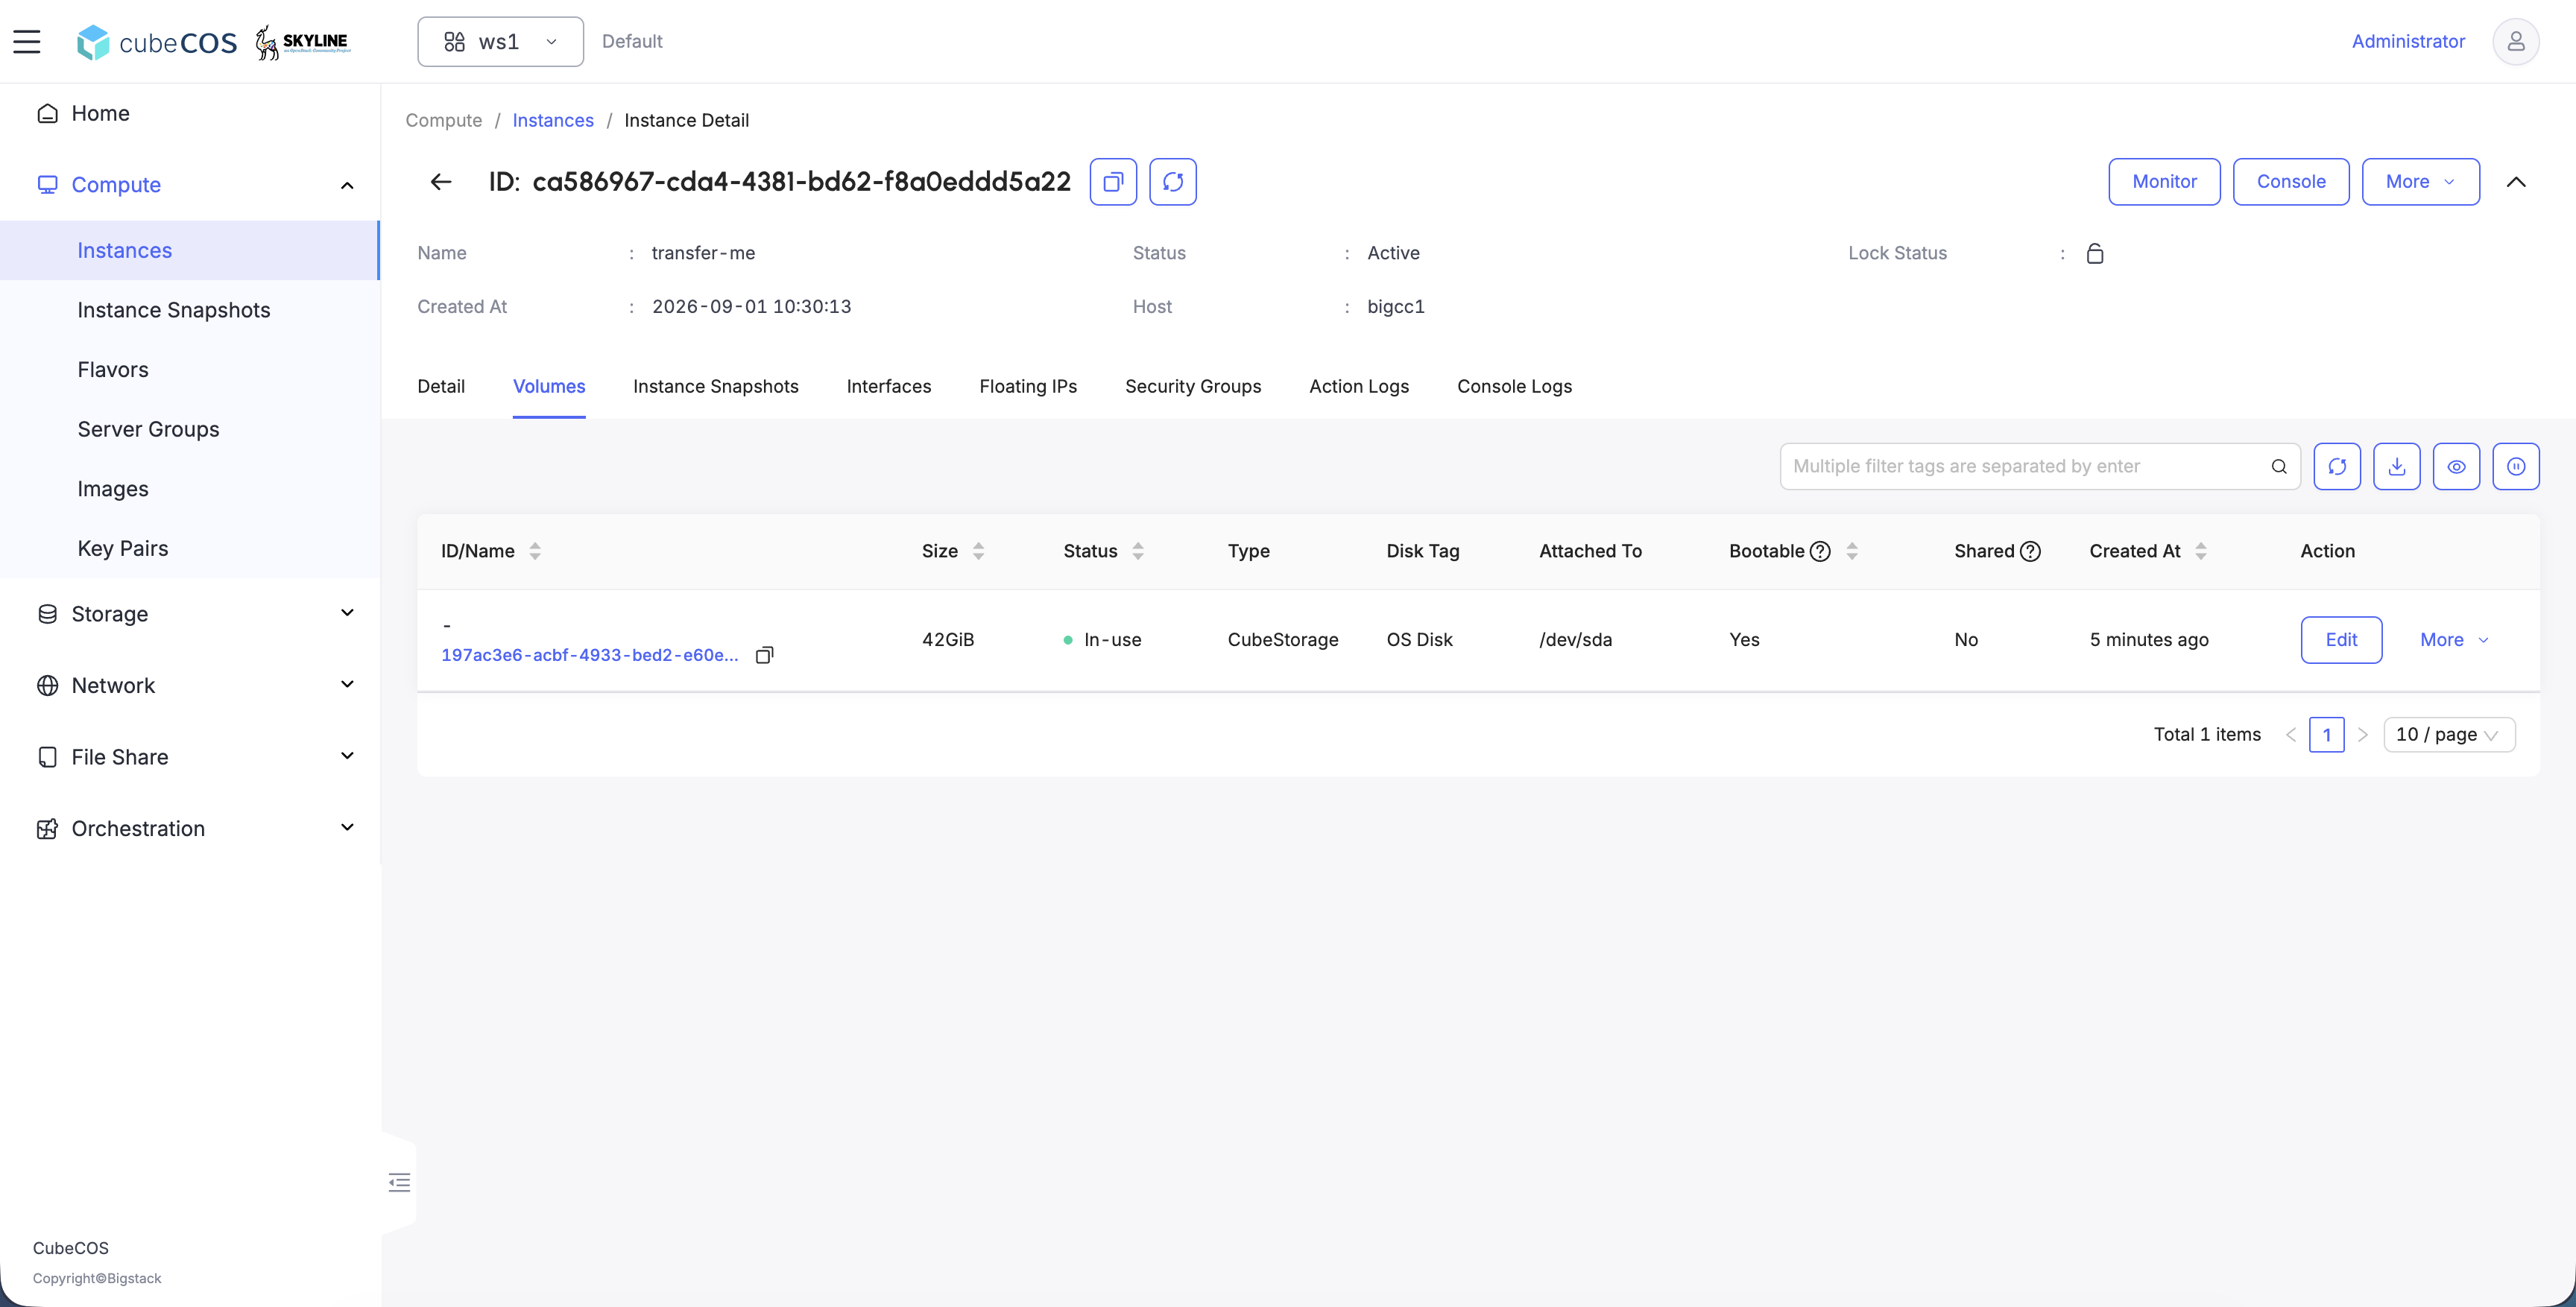
Task: Open the Administrator user avatar
Action: pos(2516,41)
